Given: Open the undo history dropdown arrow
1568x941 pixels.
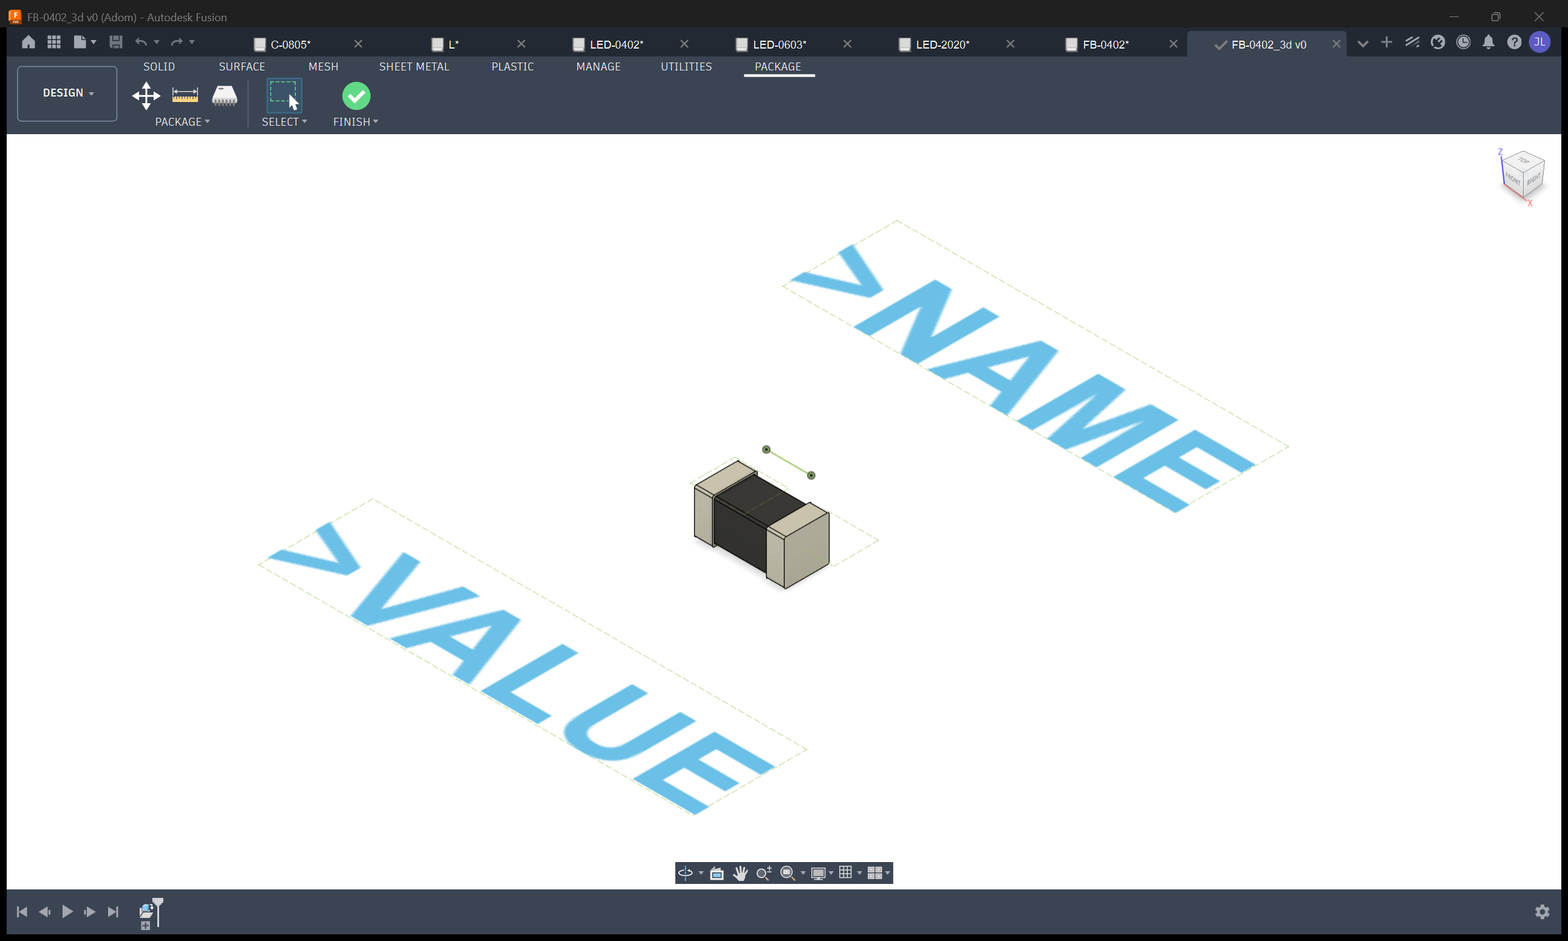Looking at the screenshot, I should tap(157, 42).
